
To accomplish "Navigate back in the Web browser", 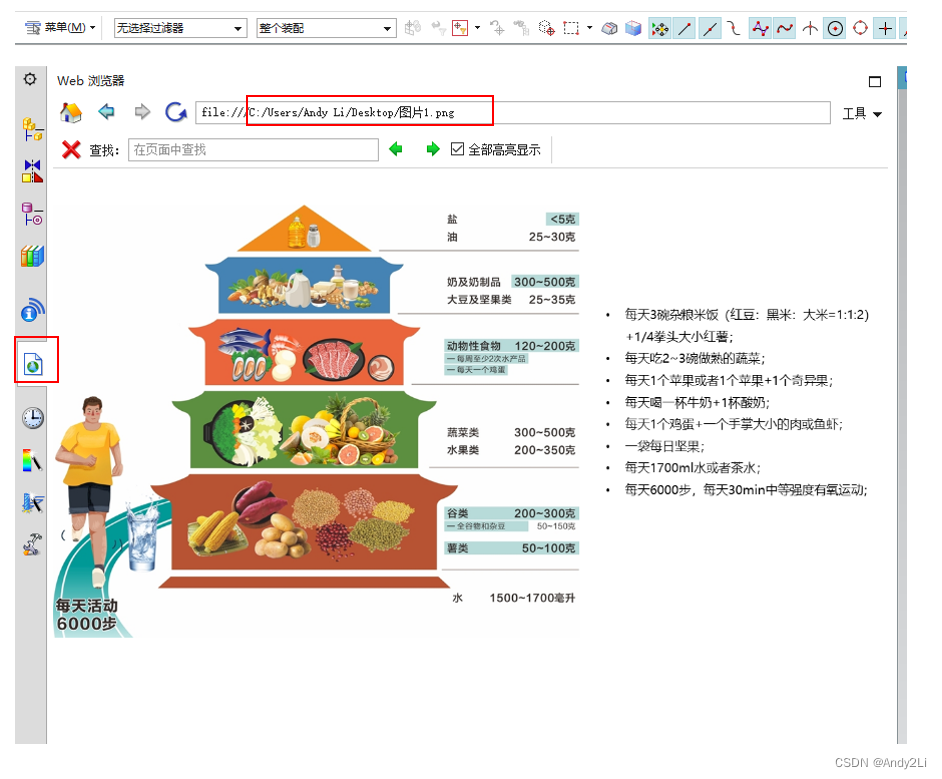I will pyautogui.click(x=106, y=112).
